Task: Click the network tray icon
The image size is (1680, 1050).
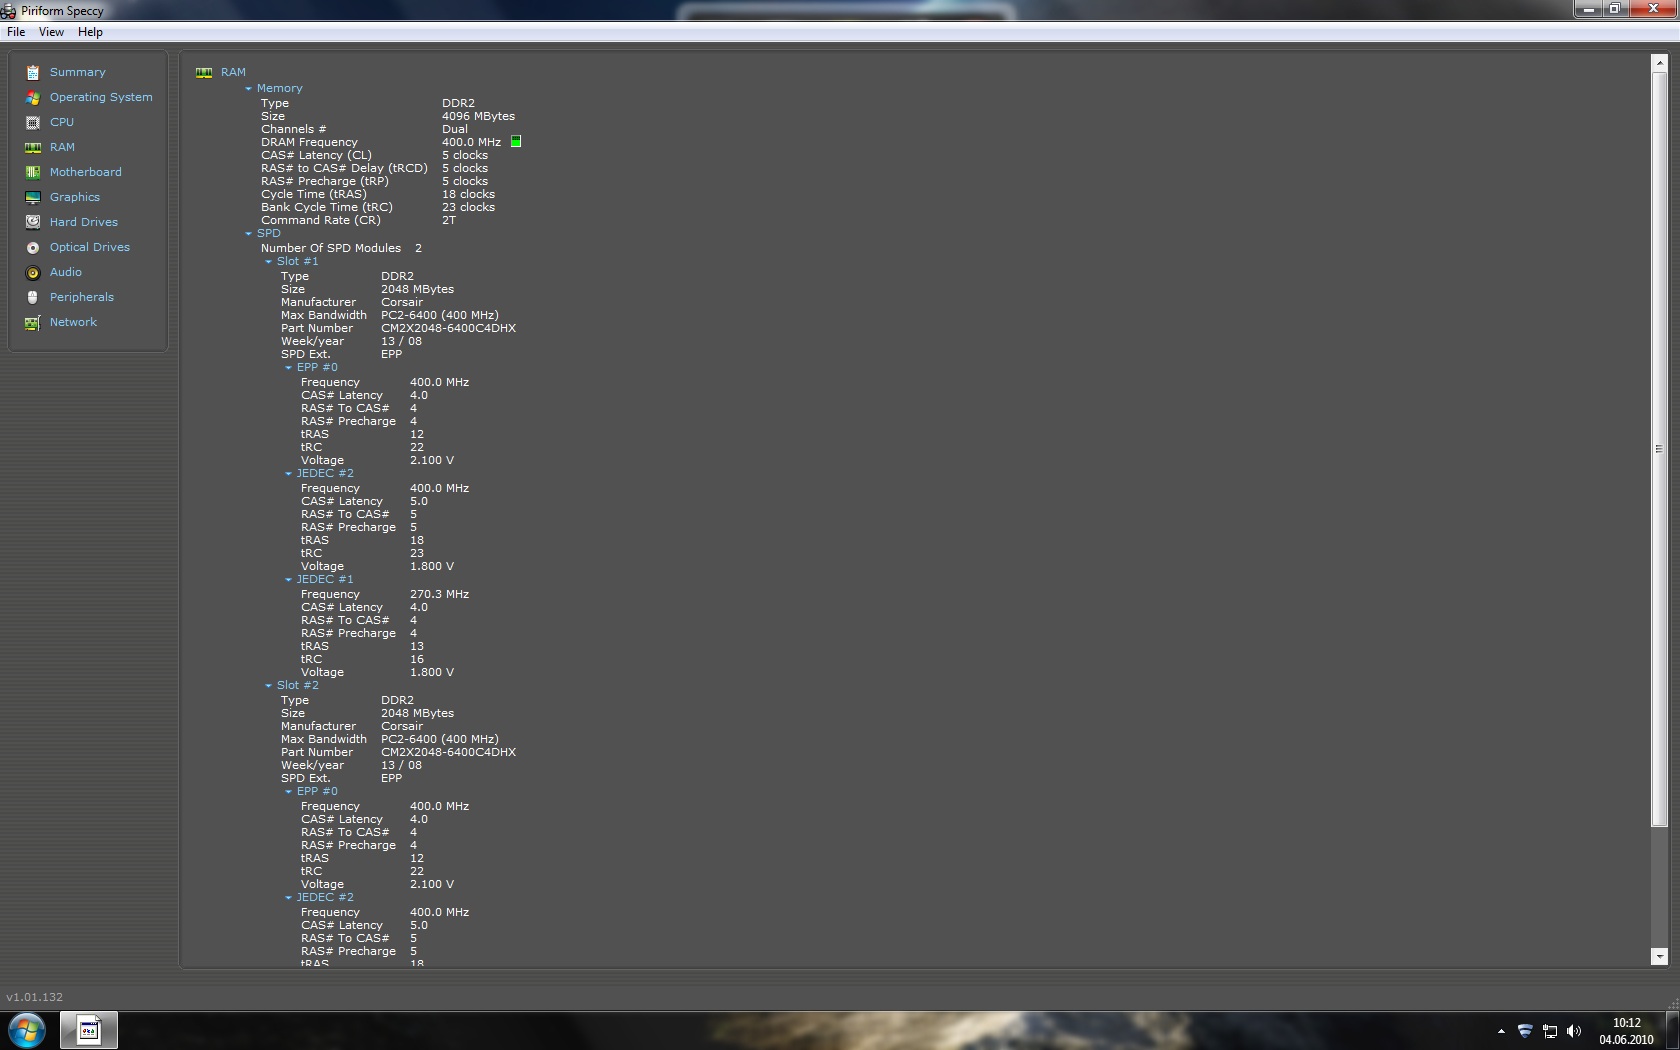Action: pyautogui.click(x=1550, y=1031)
